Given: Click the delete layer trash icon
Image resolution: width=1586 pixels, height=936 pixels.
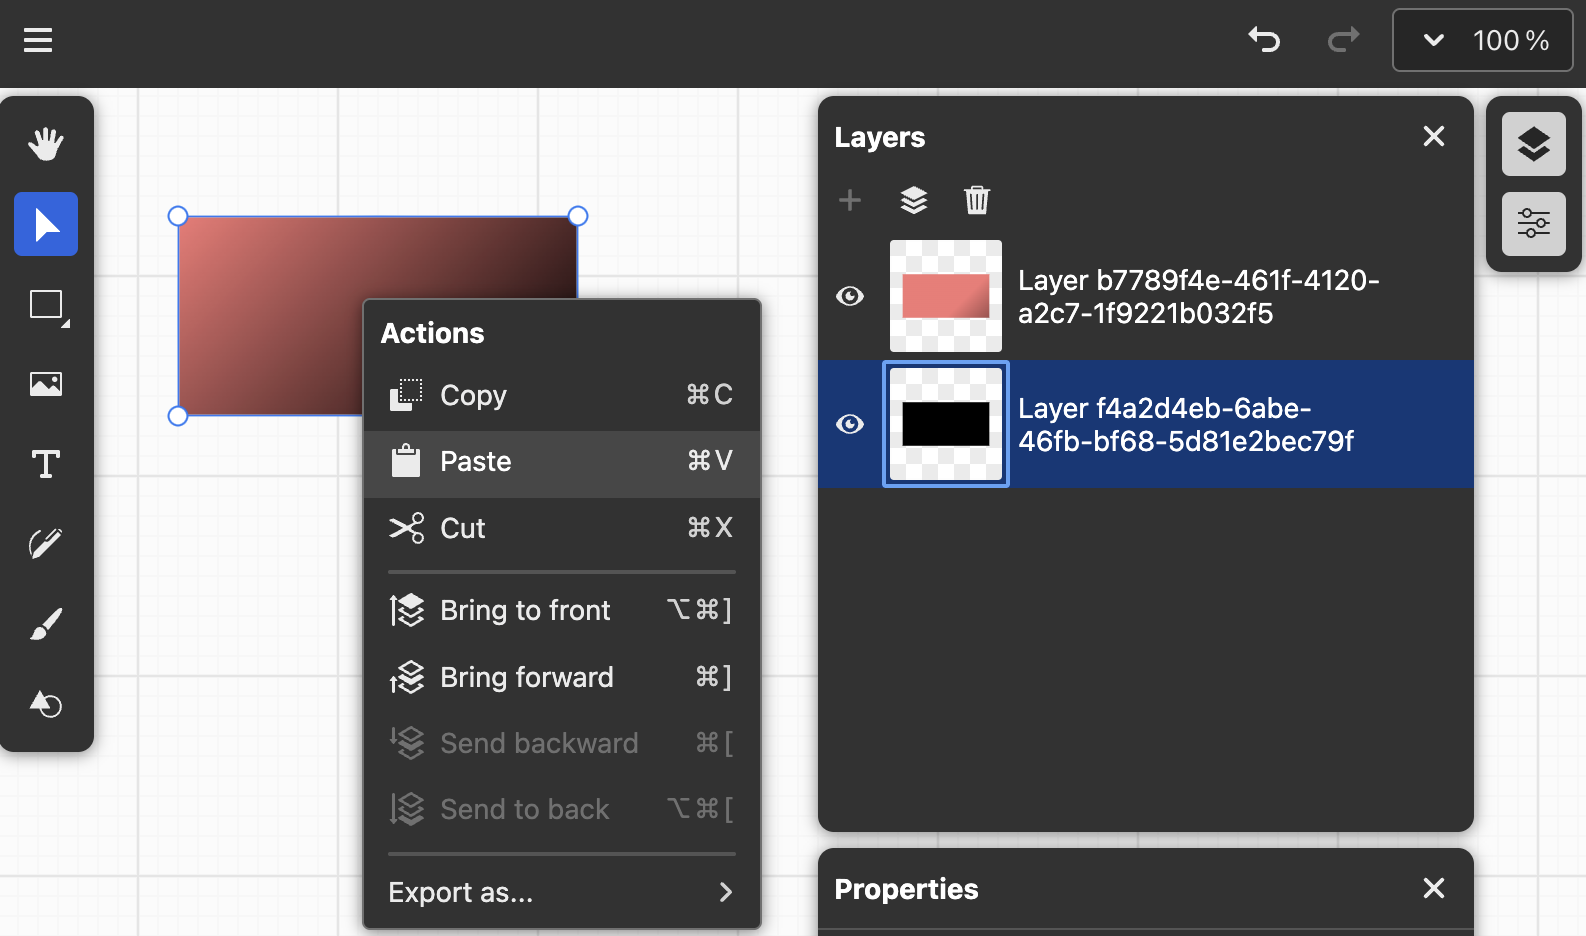Looking at the screenshot, I should 976,200.
